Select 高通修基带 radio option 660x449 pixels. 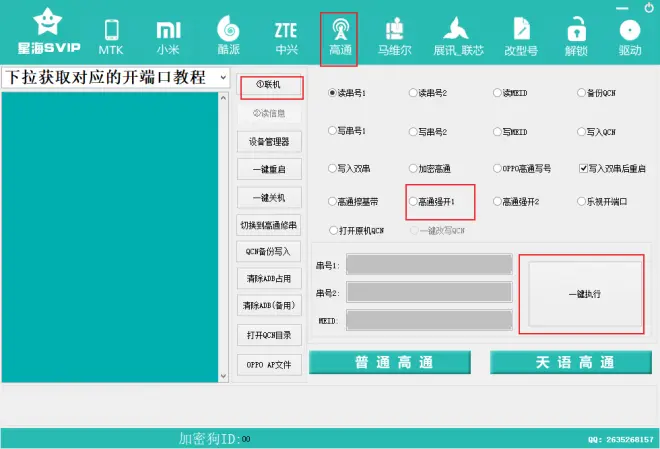(x=353, y=202)
